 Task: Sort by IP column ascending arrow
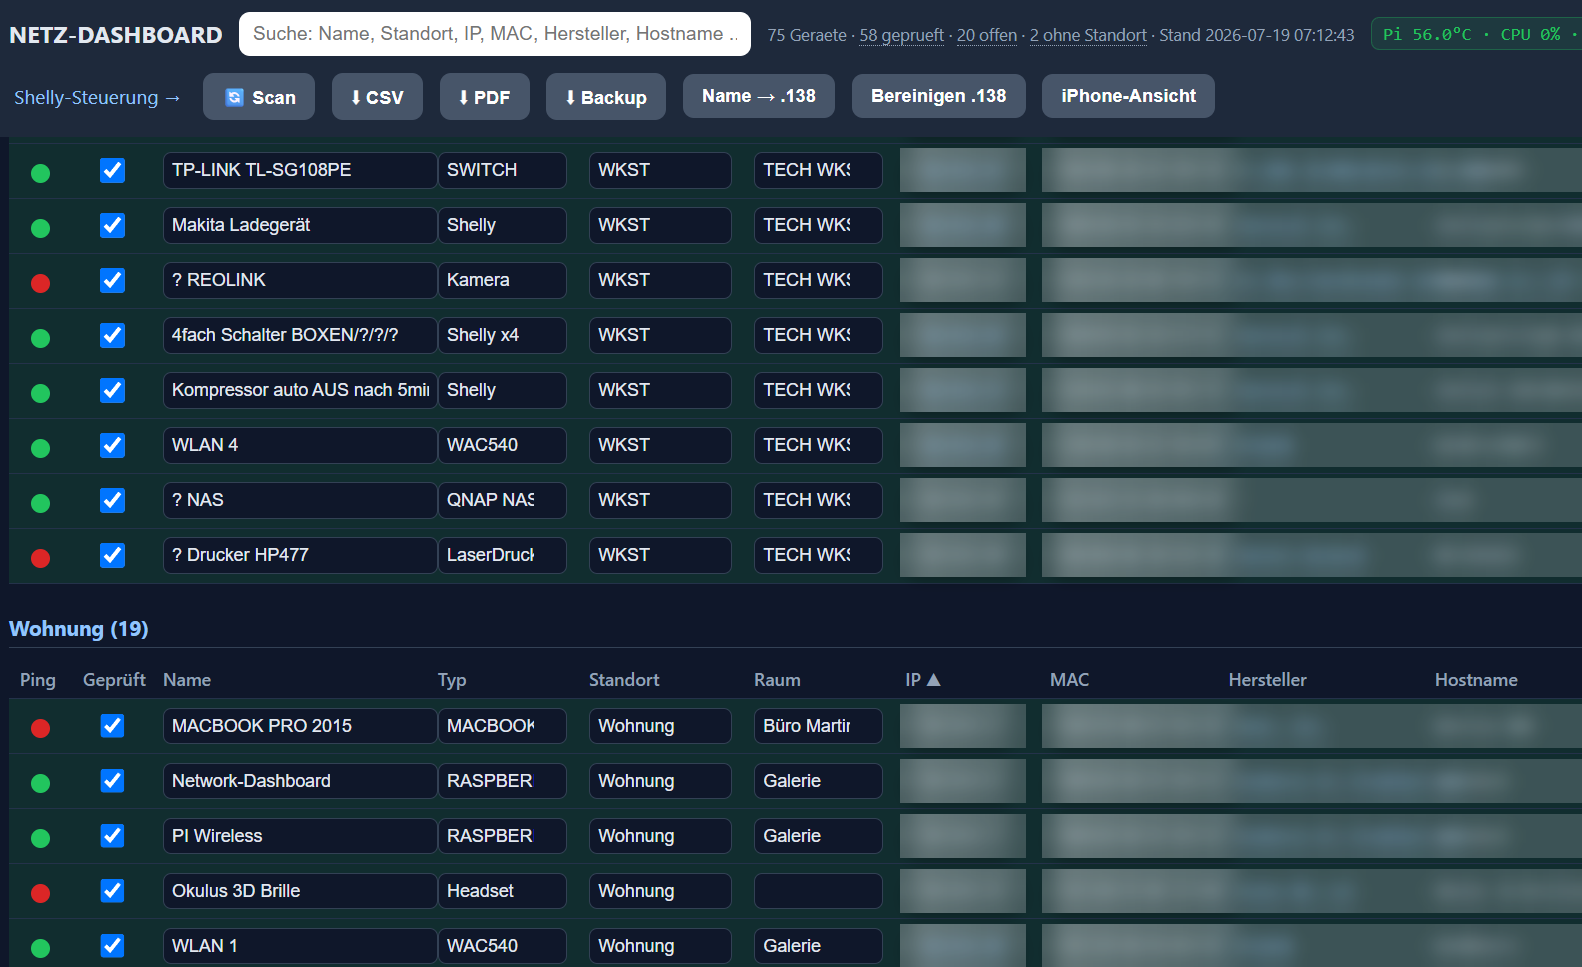(x=934, y=679)
